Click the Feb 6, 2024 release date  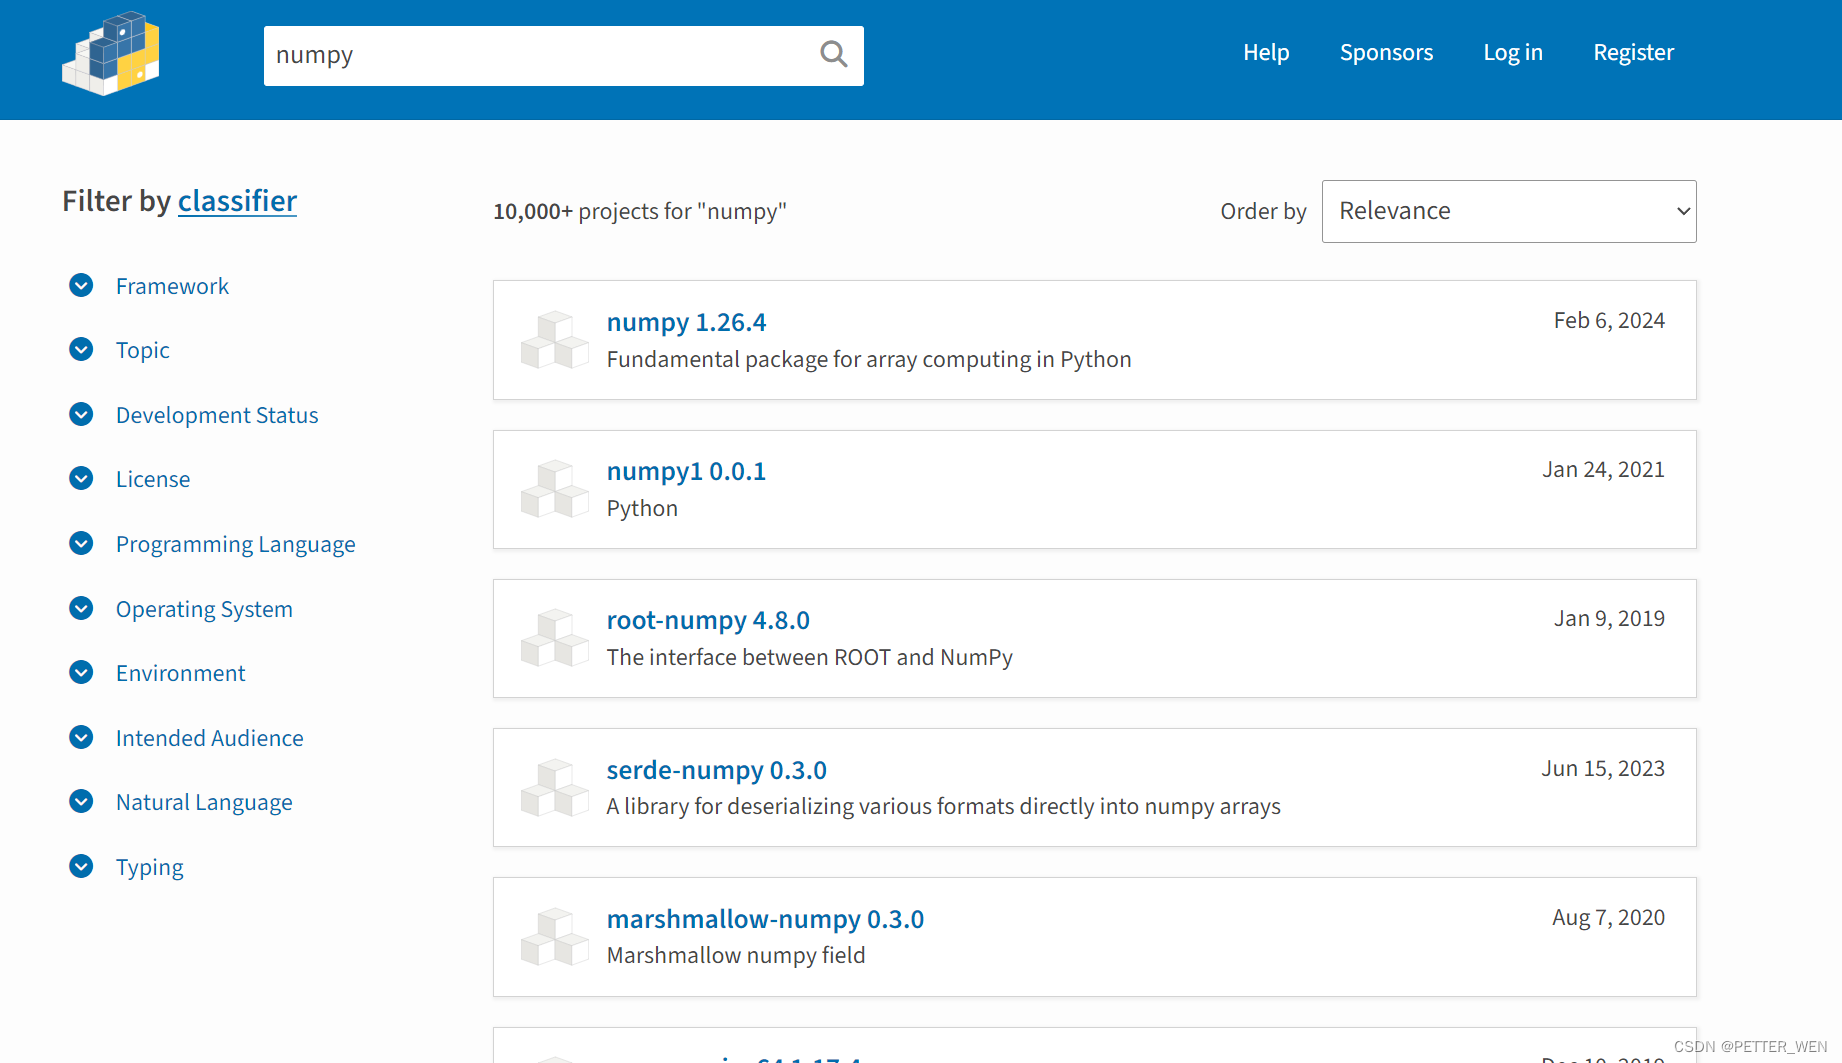point(1609,320)
